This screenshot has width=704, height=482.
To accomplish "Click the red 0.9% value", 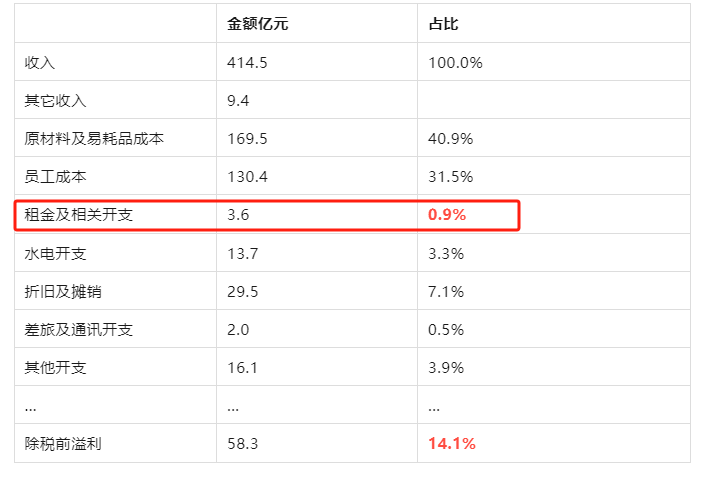I will (447, 215).
